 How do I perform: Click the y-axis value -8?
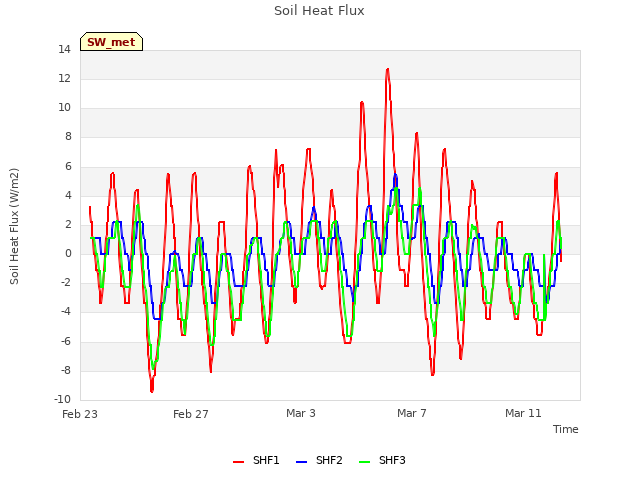(x=66, y=371)
